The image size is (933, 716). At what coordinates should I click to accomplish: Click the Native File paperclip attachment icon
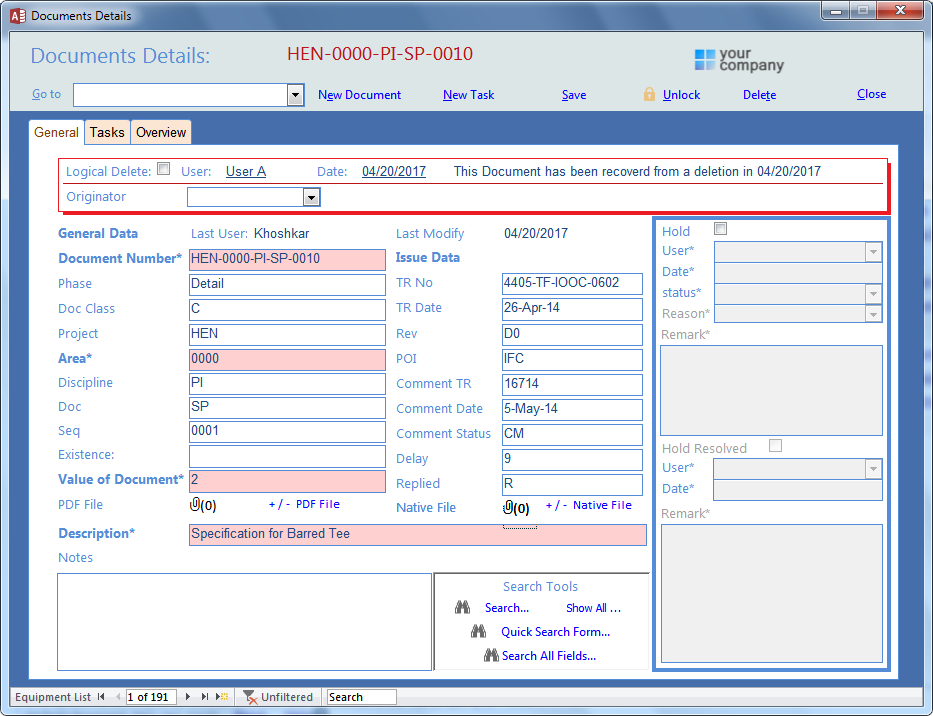tap(508, 507)
